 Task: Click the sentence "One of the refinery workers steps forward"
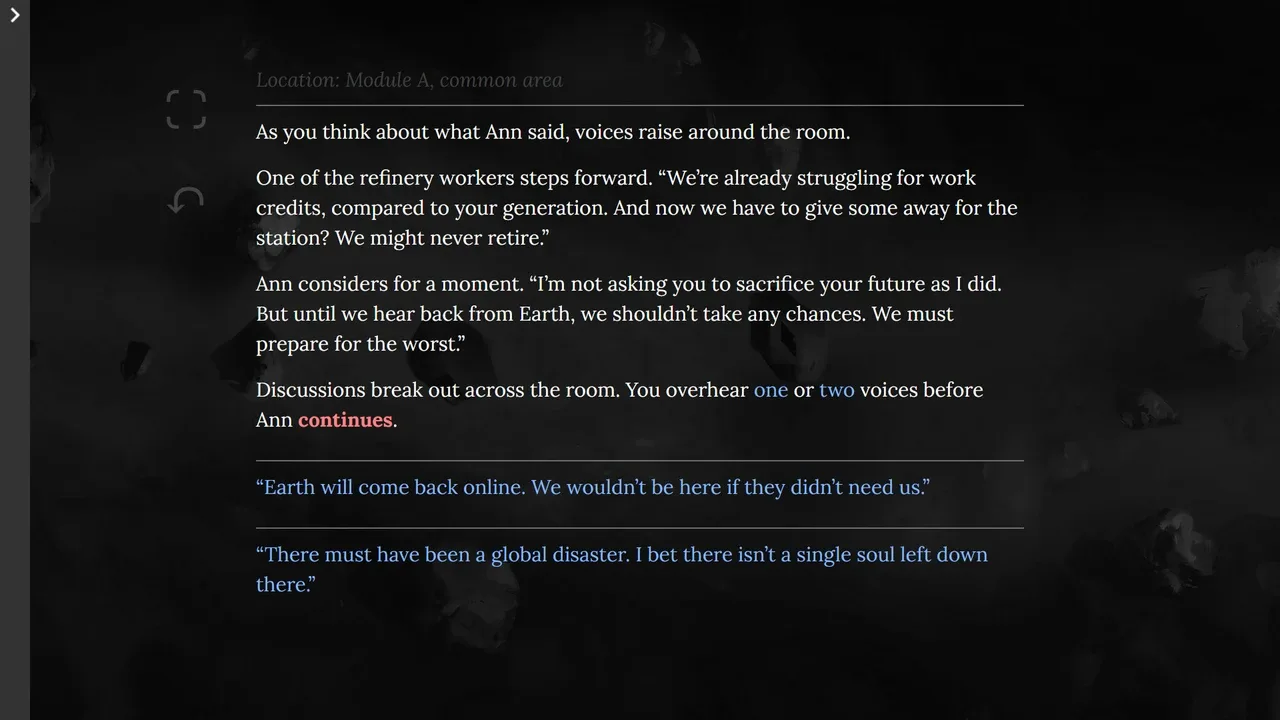454,178
